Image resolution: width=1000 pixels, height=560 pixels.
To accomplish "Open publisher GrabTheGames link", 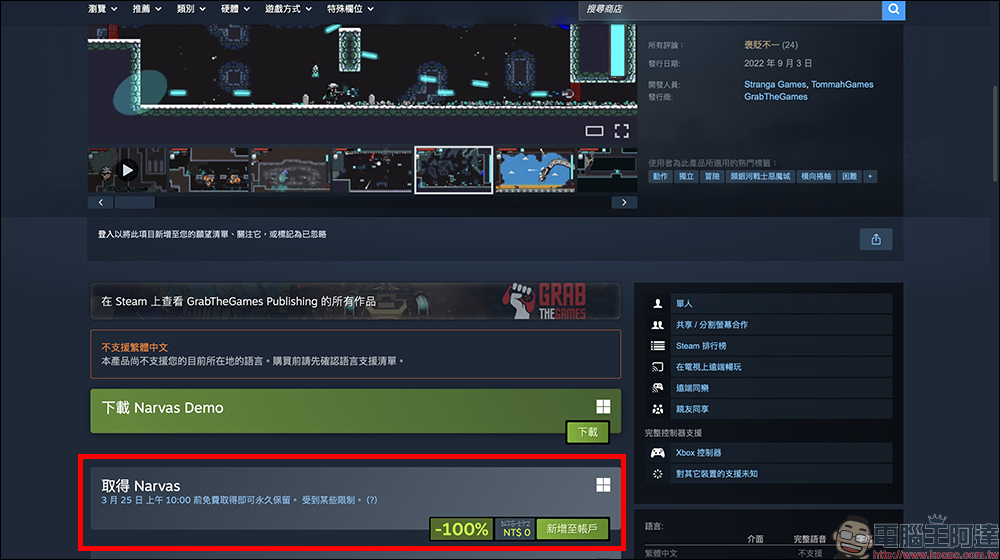I will pyautogui.click(x=776, y=96).
